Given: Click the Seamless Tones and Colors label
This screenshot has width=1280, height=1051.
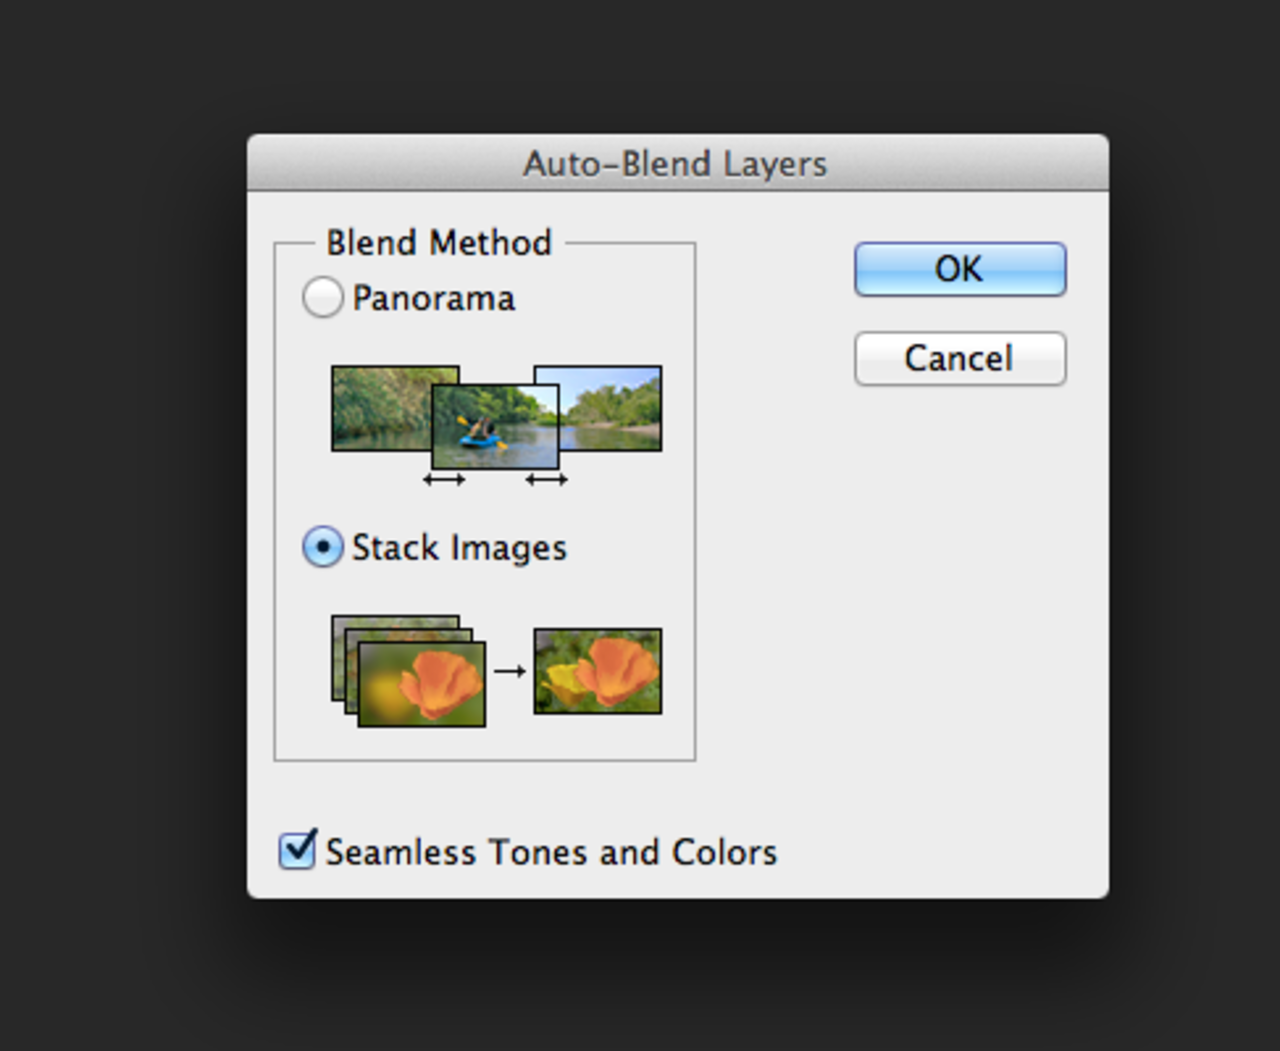Looking at the screenshot, I should (x=551, y=852).
